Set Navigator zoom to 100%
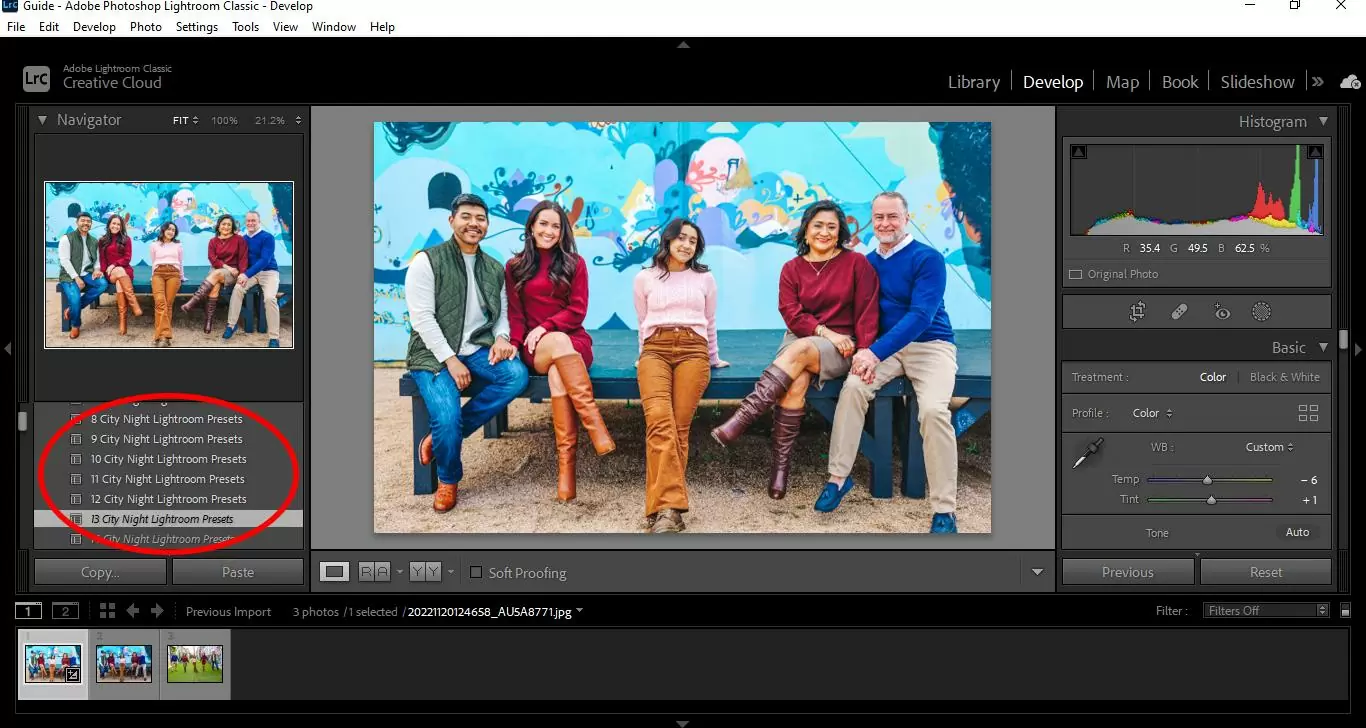1366x728 pixels. click(224, 120)
